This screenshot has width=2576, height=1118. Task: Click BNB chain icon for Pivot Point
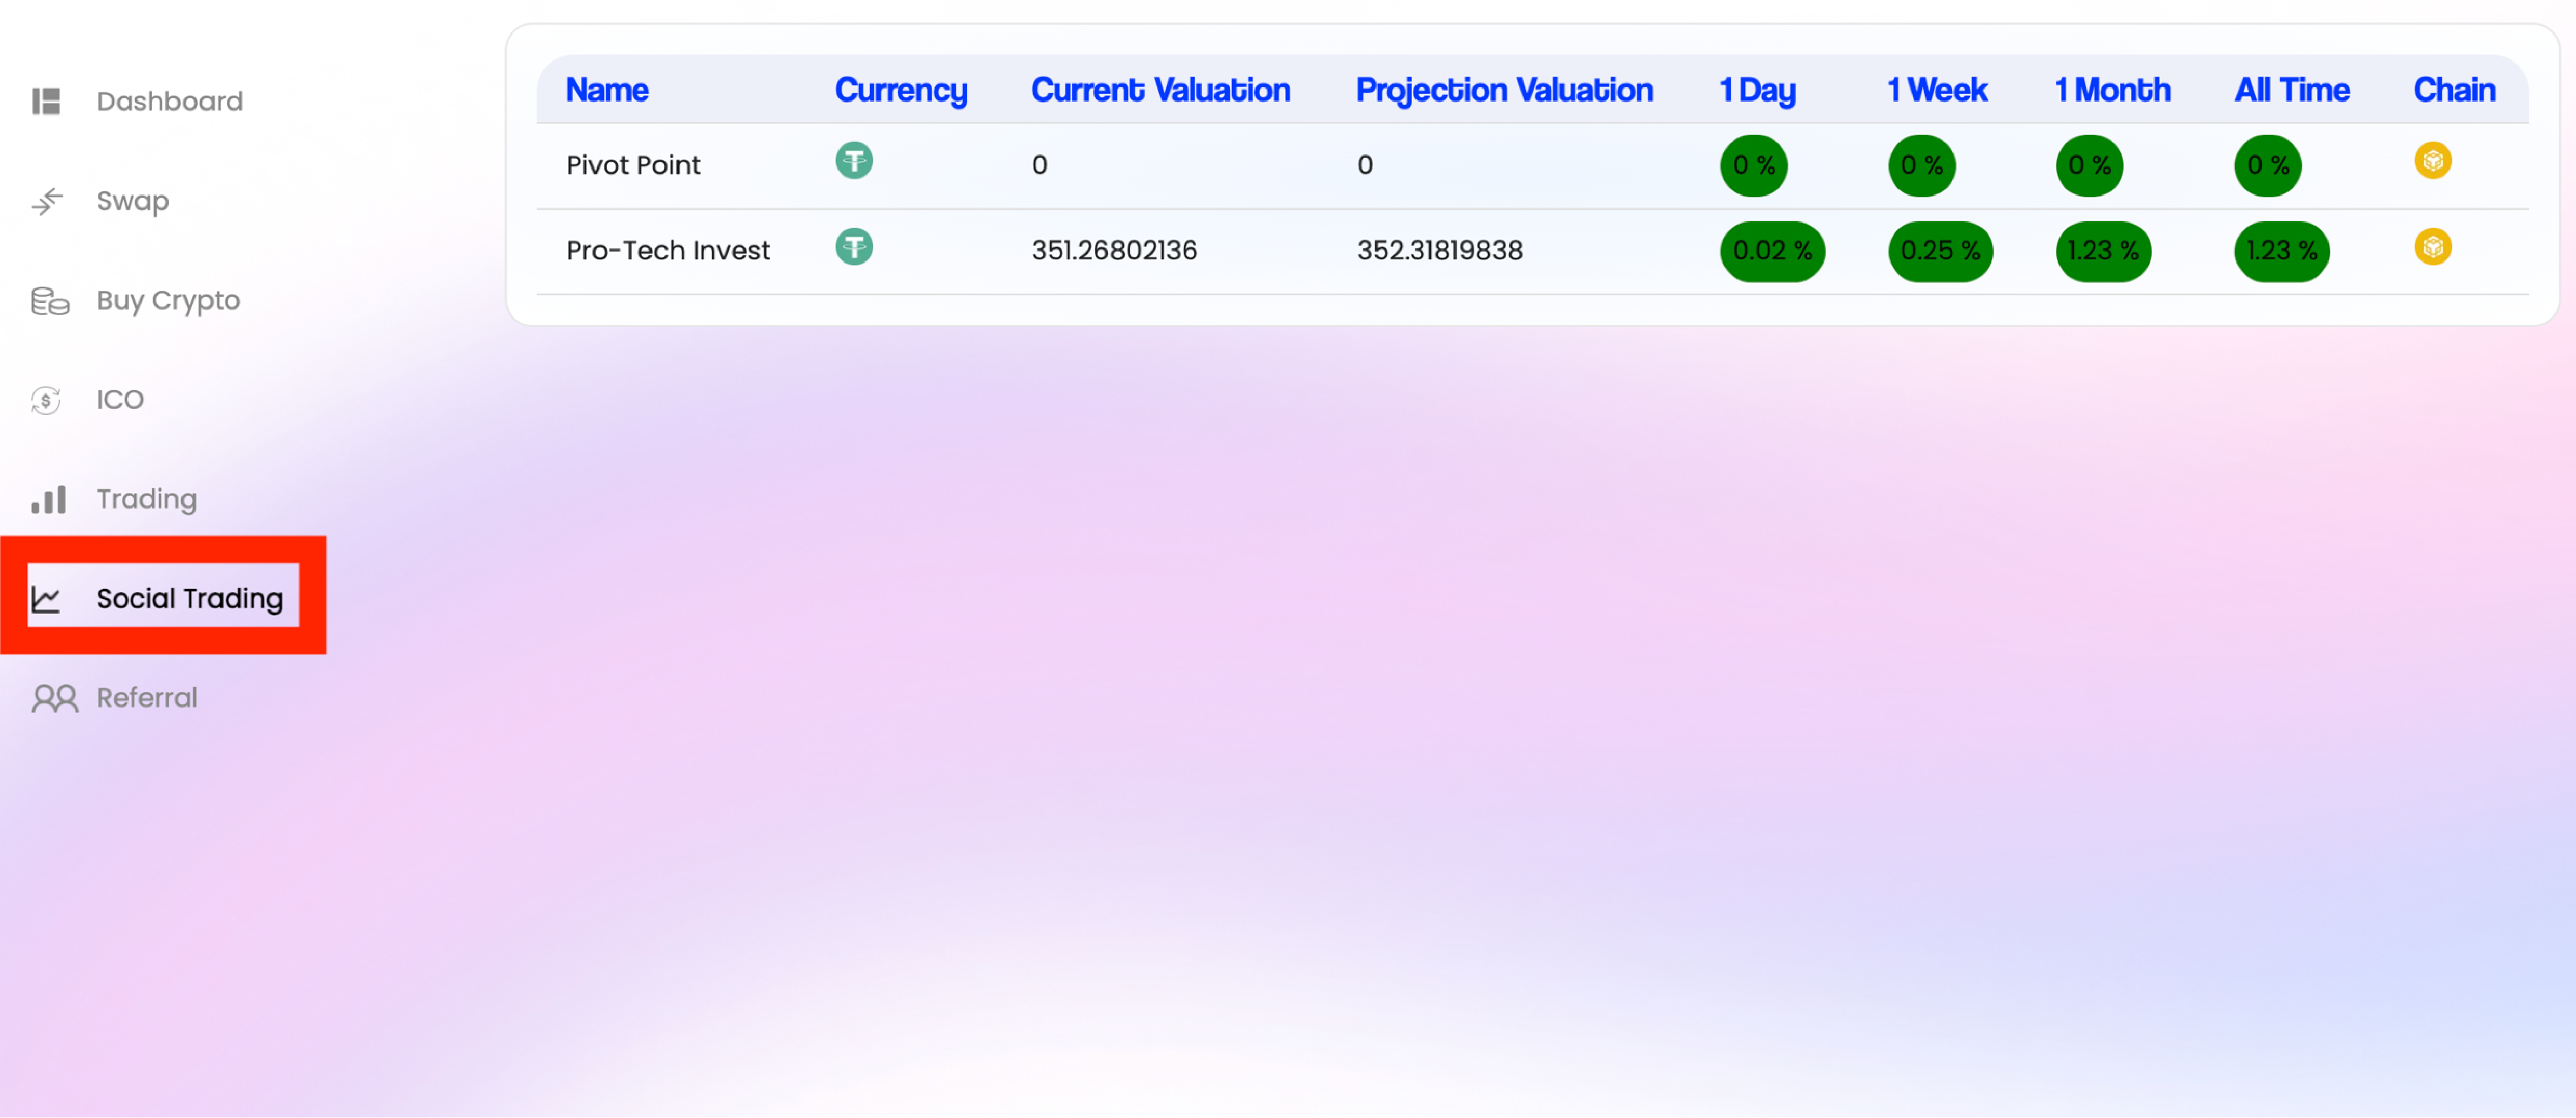(2432, 161)
